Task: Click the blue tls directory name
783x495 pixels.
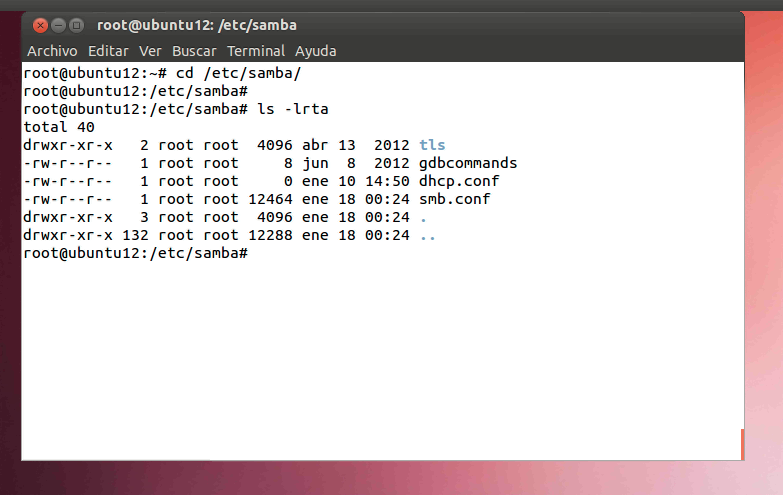Action: click(432, 145)
